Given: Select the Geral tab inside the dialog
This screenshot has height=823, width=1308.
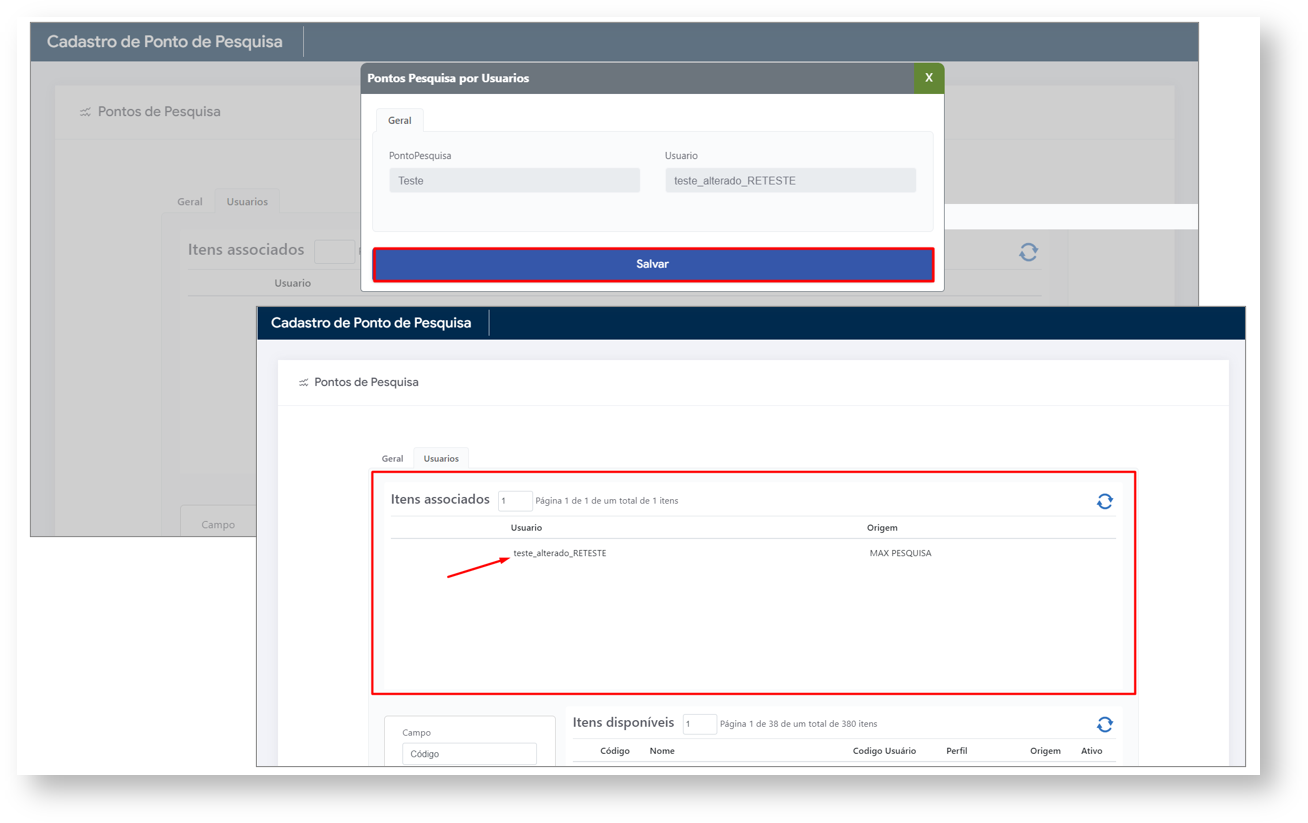Looking at the screenshot, I should pos(399,120).
